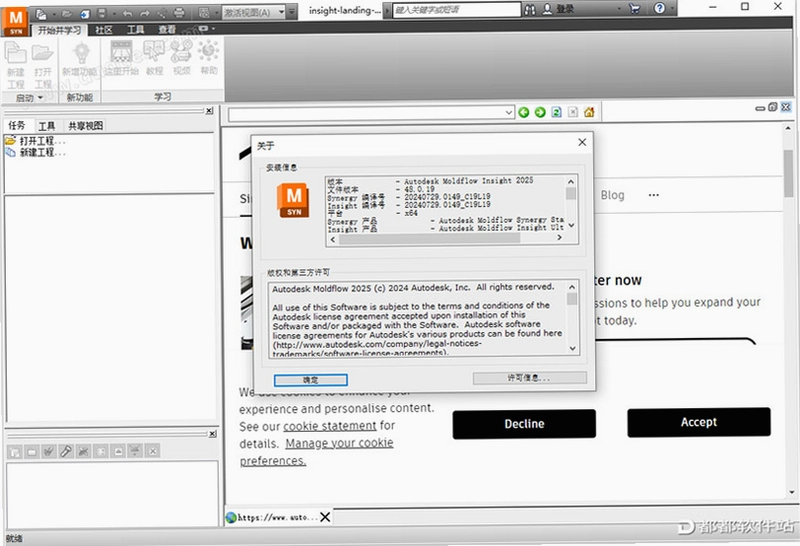Click the Open folder icon in quick access toolbar
Viewport: 800px width, 546px height.
click(66, 14)
